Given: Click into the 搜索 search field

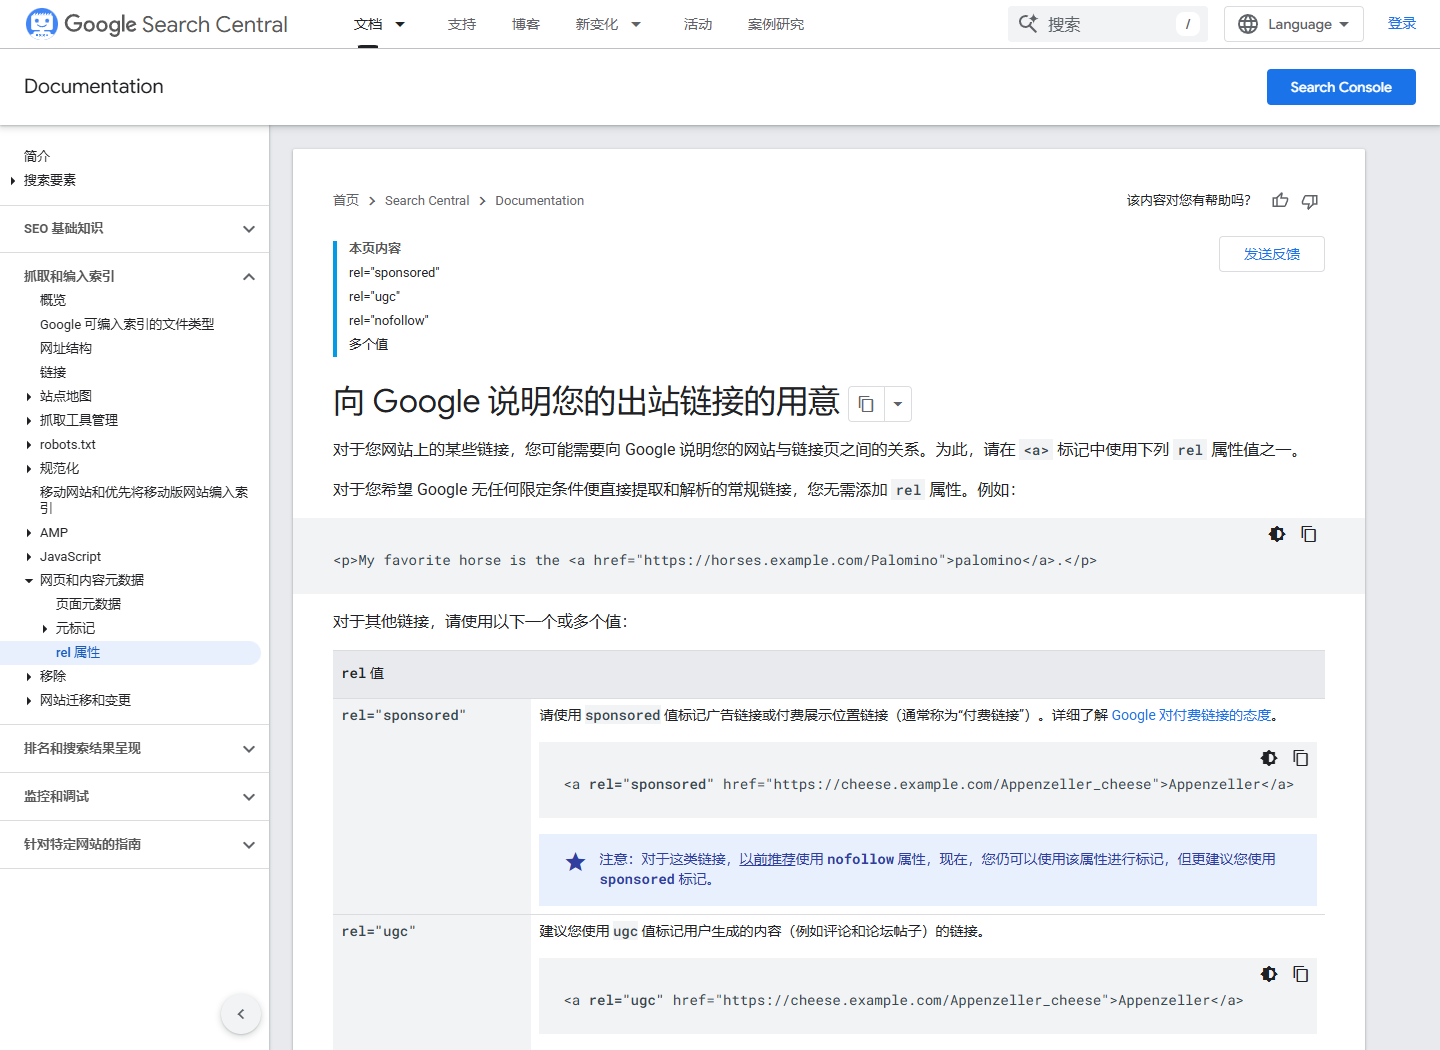Looking at the screenshot, I should click(1107, 24).
